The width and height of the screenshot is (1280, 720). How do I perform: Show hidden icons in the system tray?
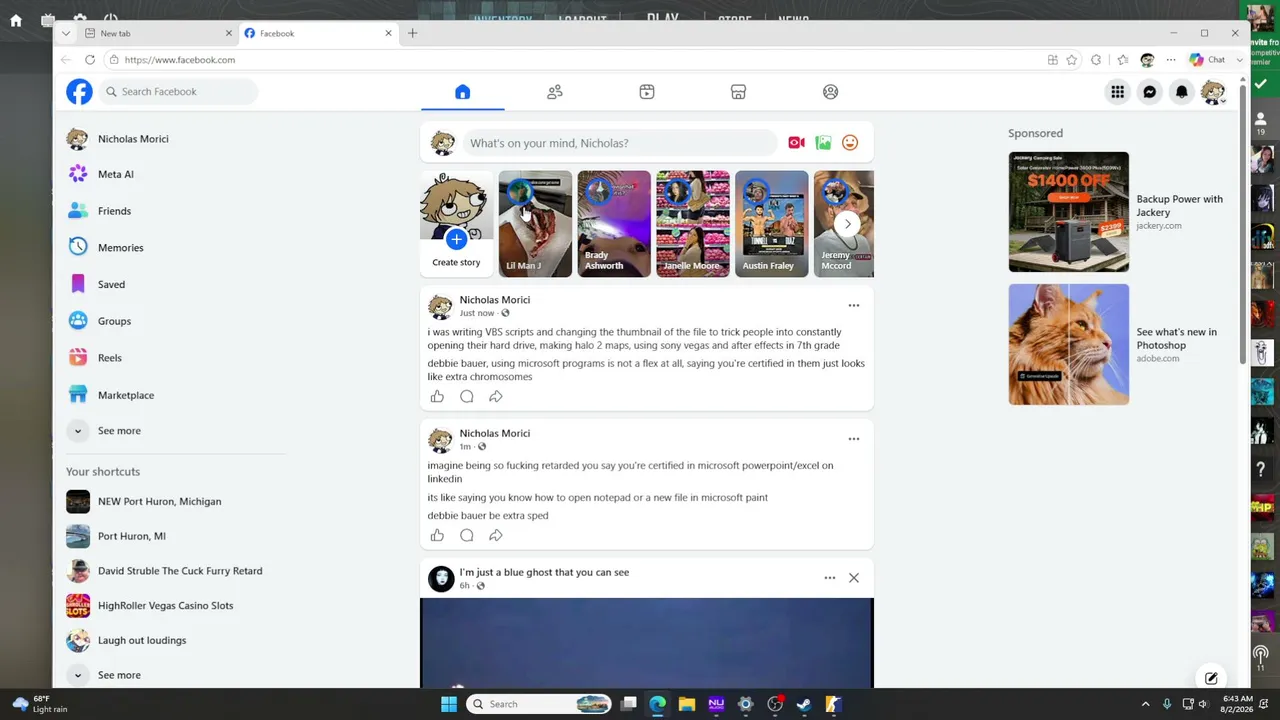click(x=1145, y=704)
